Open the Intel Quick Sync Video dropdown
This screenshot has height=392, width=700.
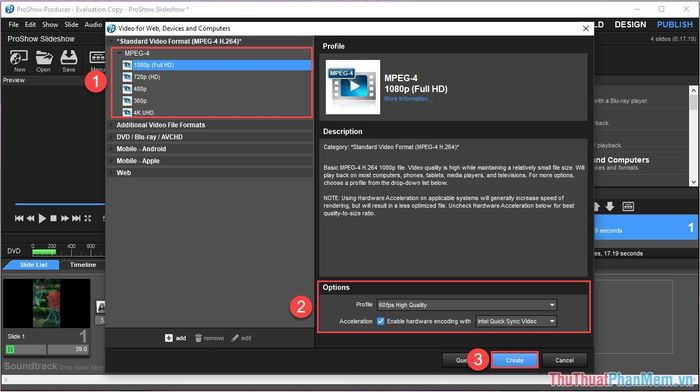(x=516, y=321)
